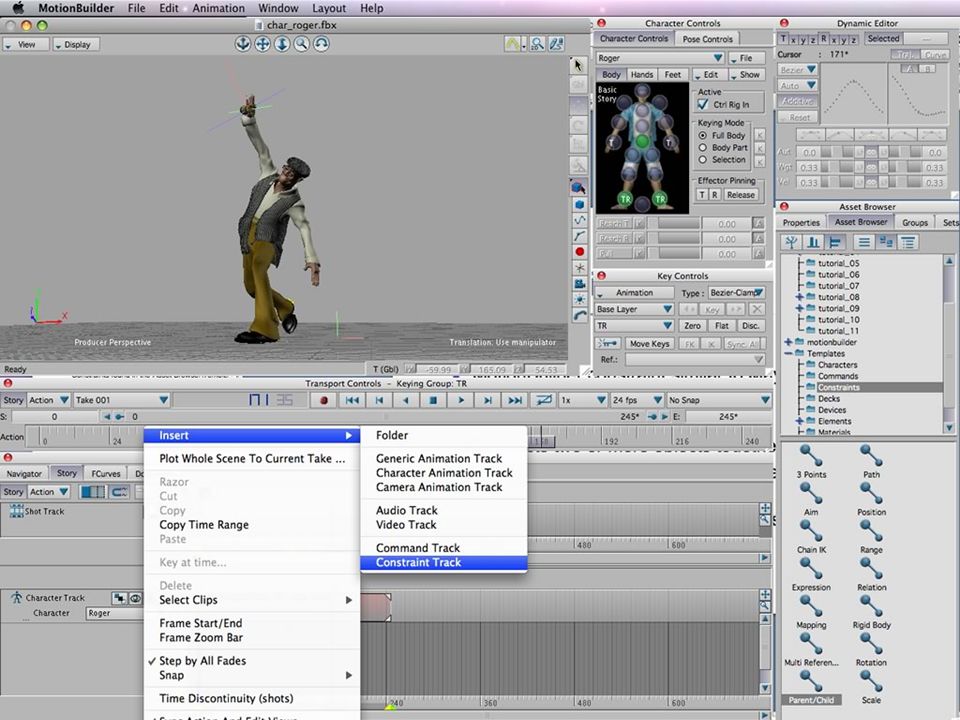Screen dimensions: 960x720
Task: Select the Chain IK constraint icon
Action: [x=811, y=531]
